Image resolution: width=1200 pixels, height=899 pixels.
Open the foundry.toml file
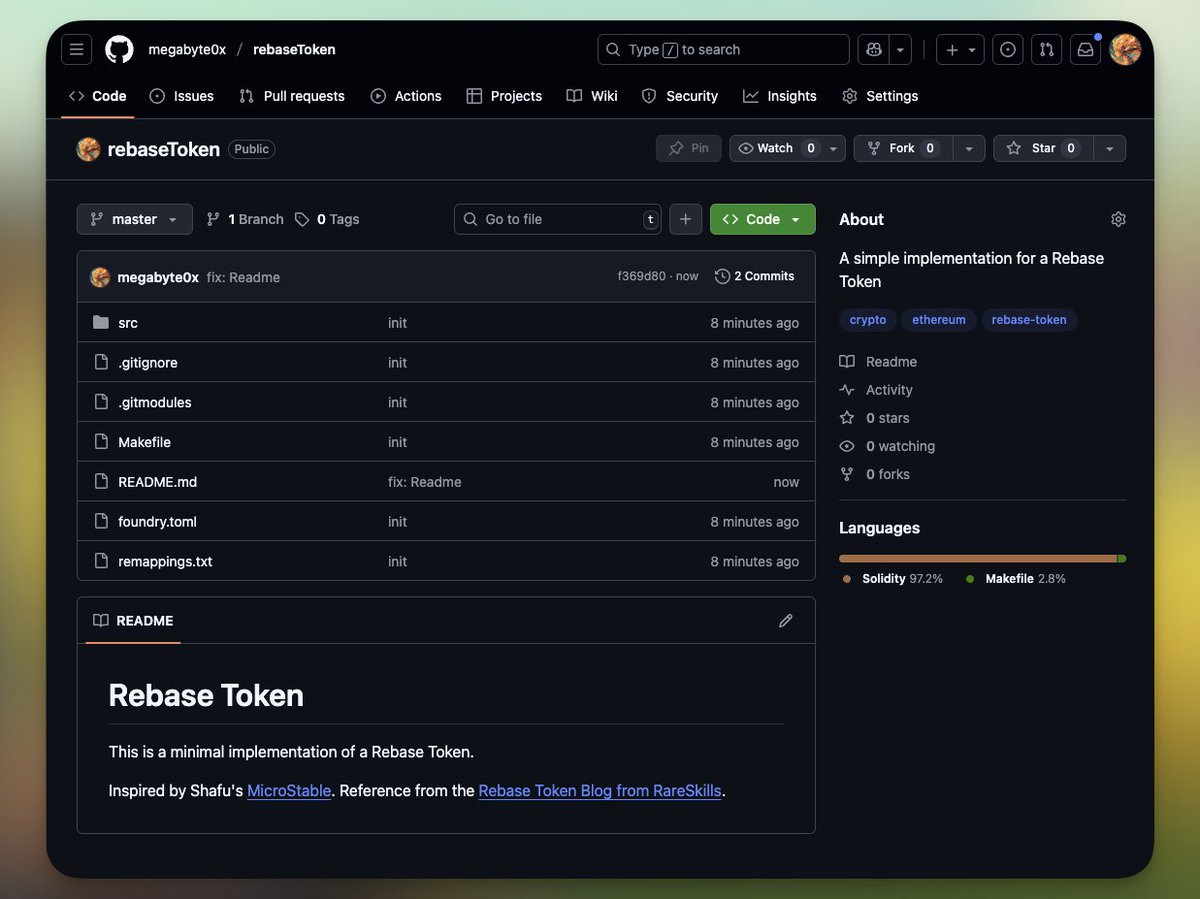157,522
